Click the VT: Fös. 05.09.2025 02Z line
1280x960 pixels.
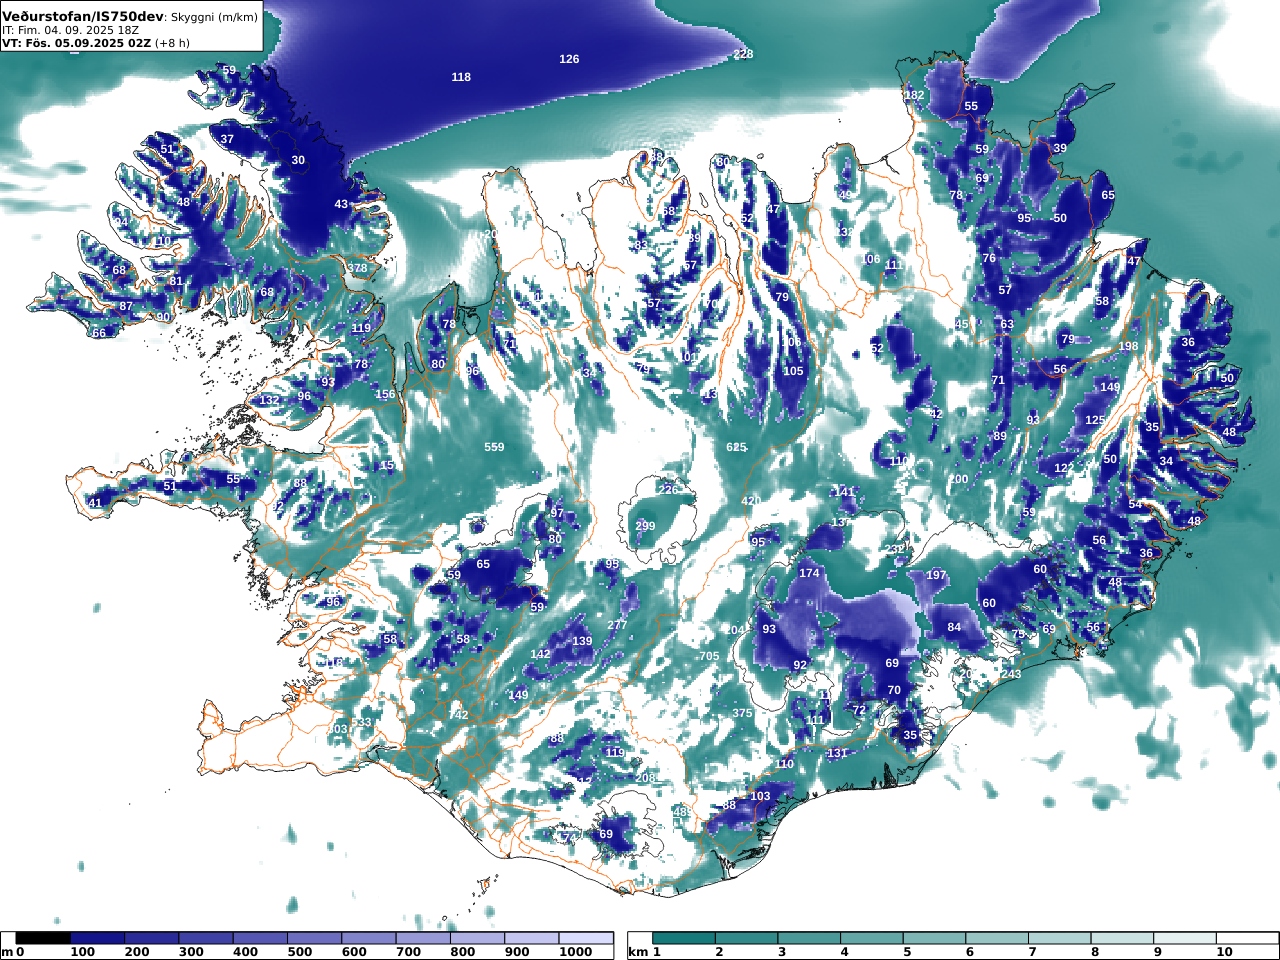click(x=75, y=43)
